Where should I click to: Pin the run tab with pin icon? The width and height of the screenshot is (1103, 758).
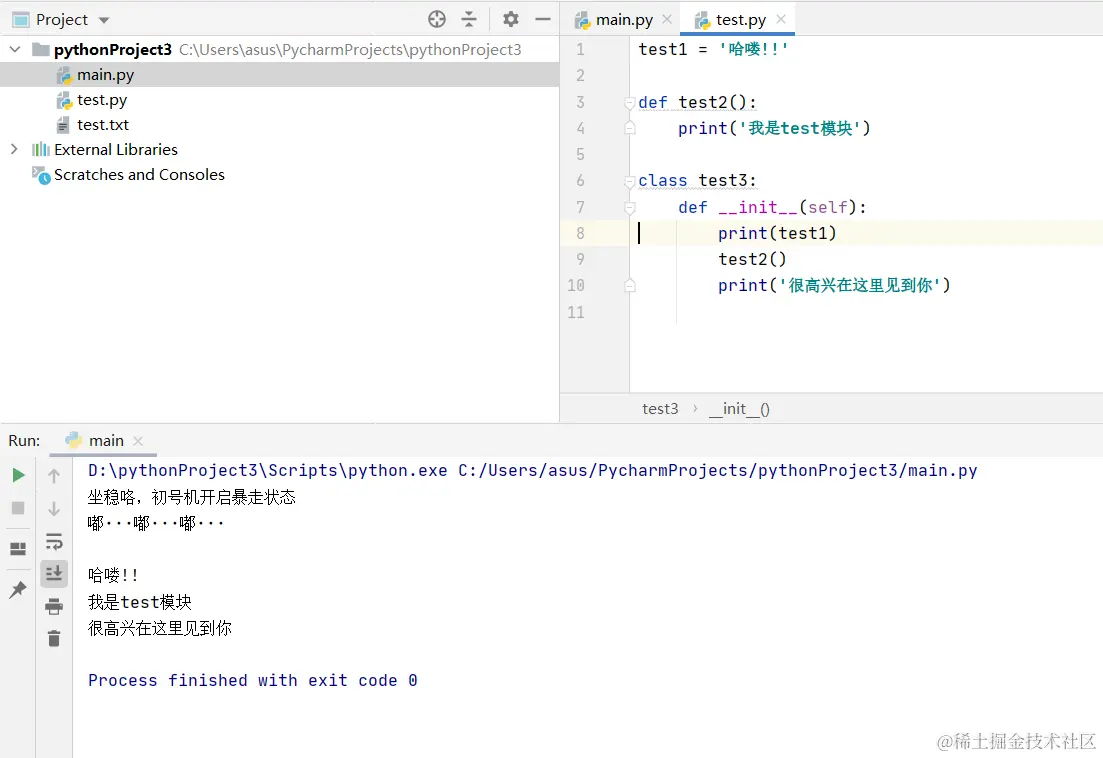[18, 589]
